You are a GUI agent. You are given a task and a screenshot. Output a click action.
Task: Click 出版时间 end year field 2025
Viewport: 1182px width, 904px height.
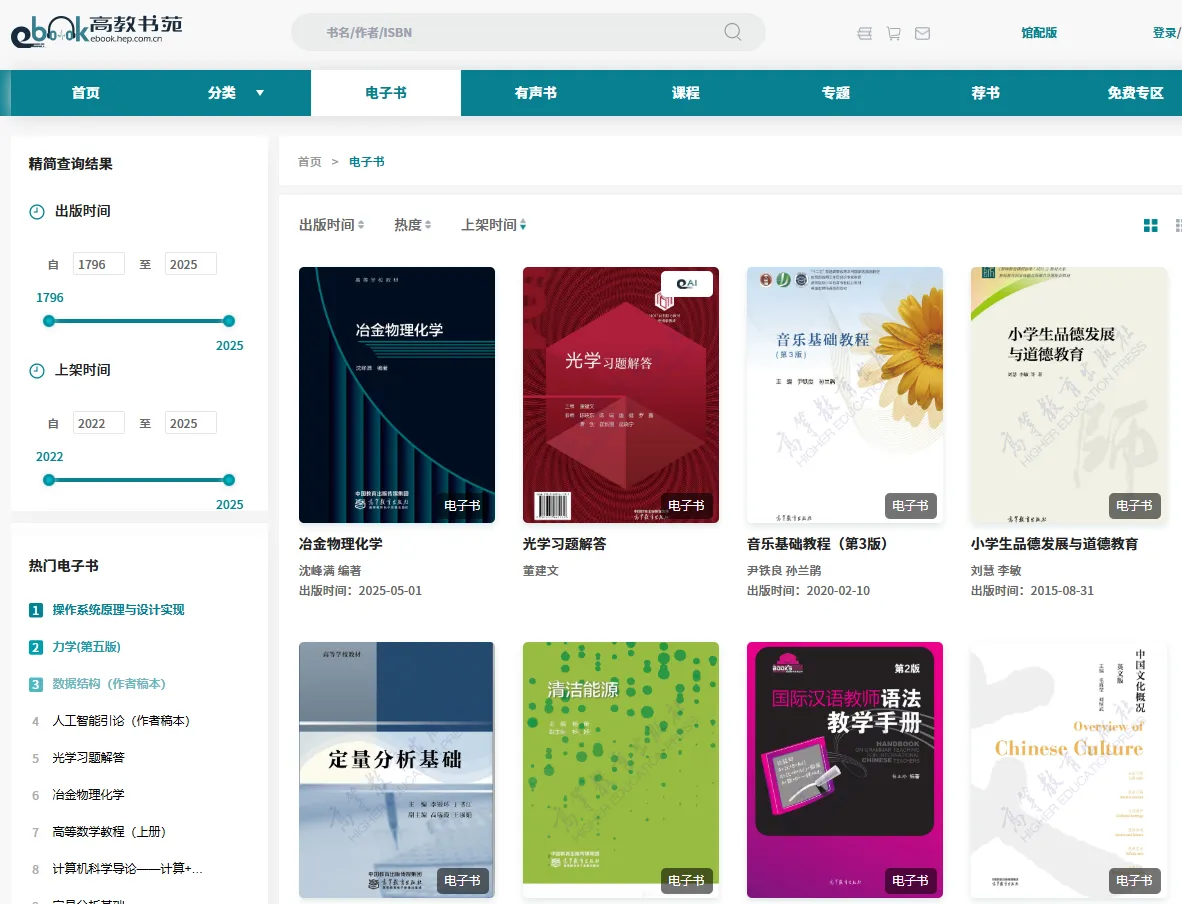(191, 265)
